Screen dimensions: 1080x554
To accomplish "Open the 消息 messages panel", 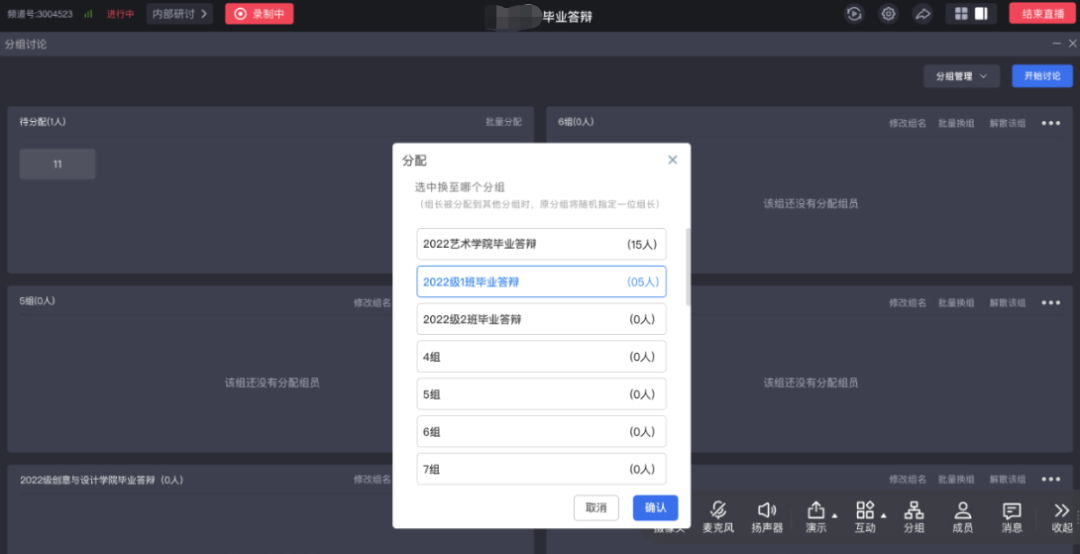I will pos(1011,516).
